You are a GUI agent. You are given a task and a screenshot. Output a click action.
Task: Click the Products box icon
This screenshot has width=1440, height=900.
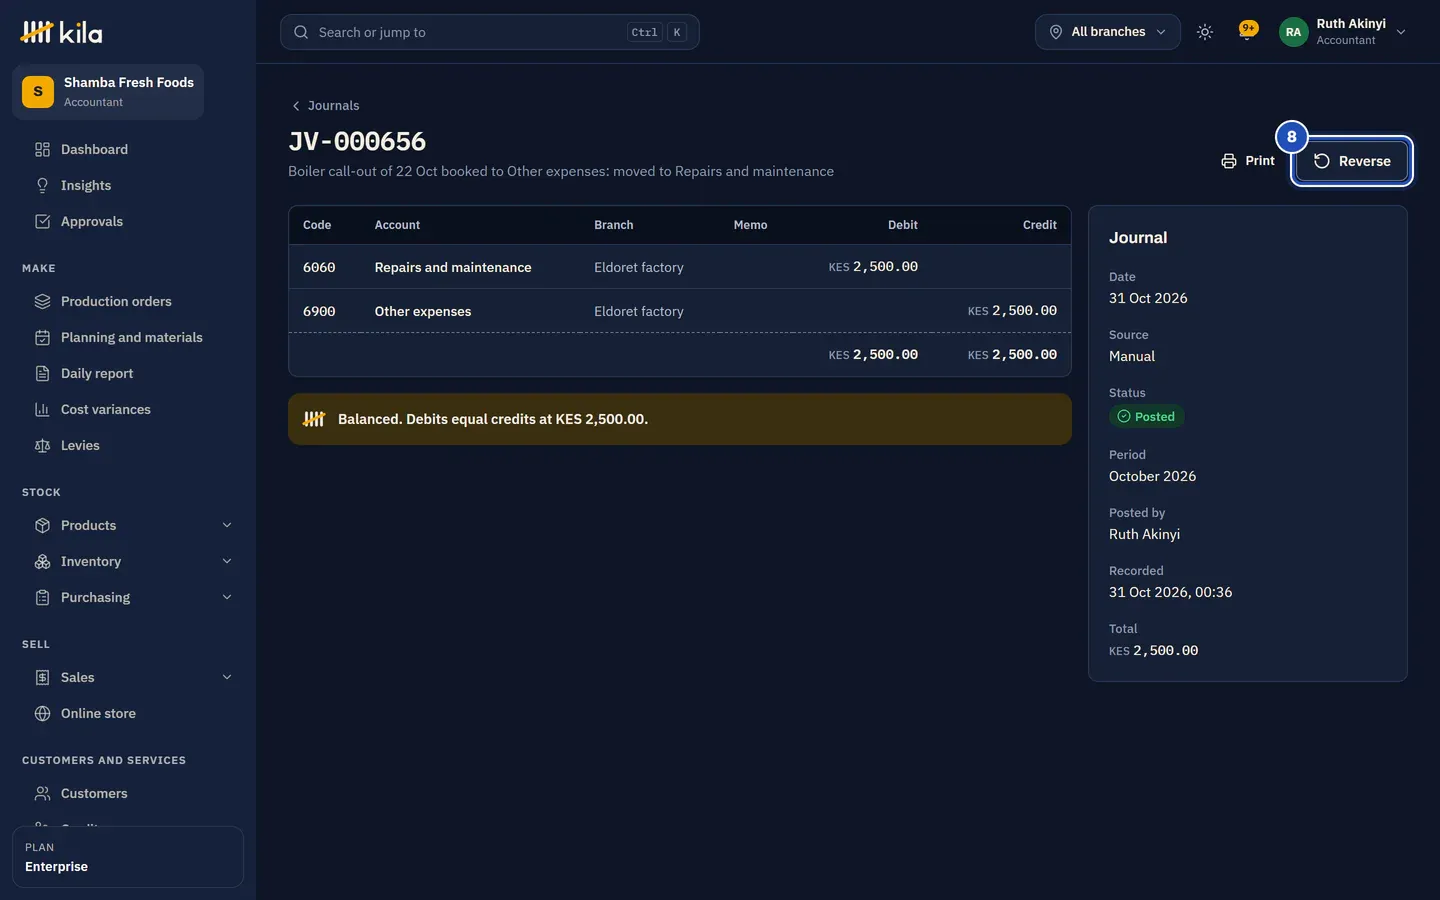point(42,526)
